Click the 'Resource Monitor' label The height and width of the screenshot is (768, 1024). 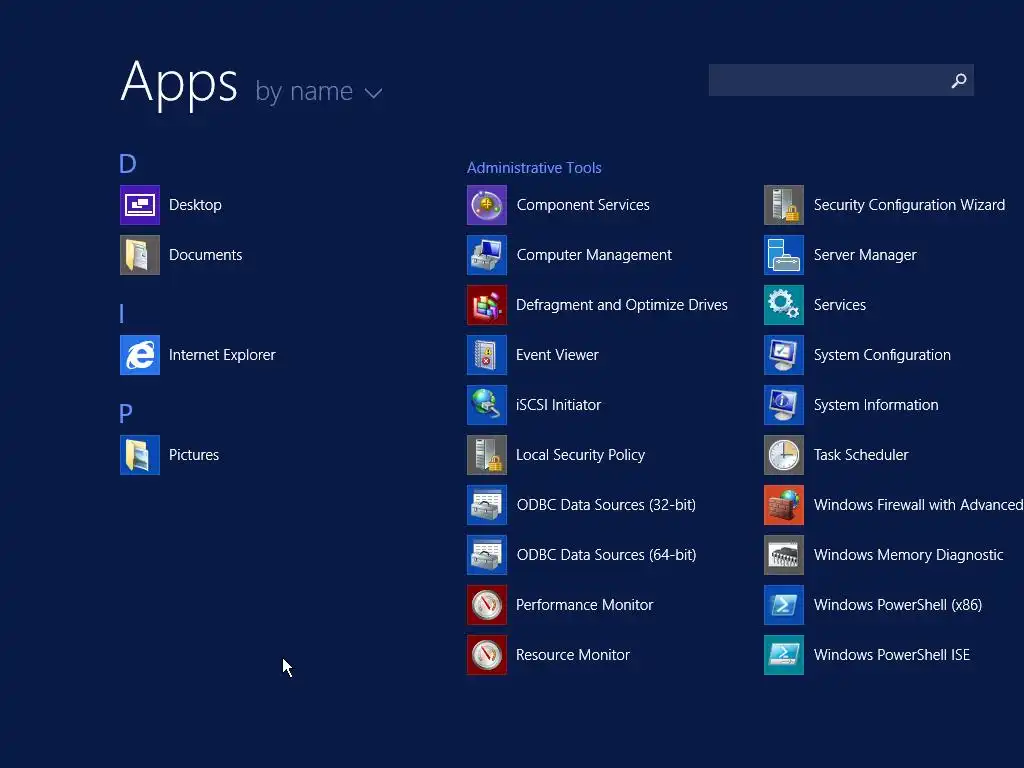[x=573, y=654]
